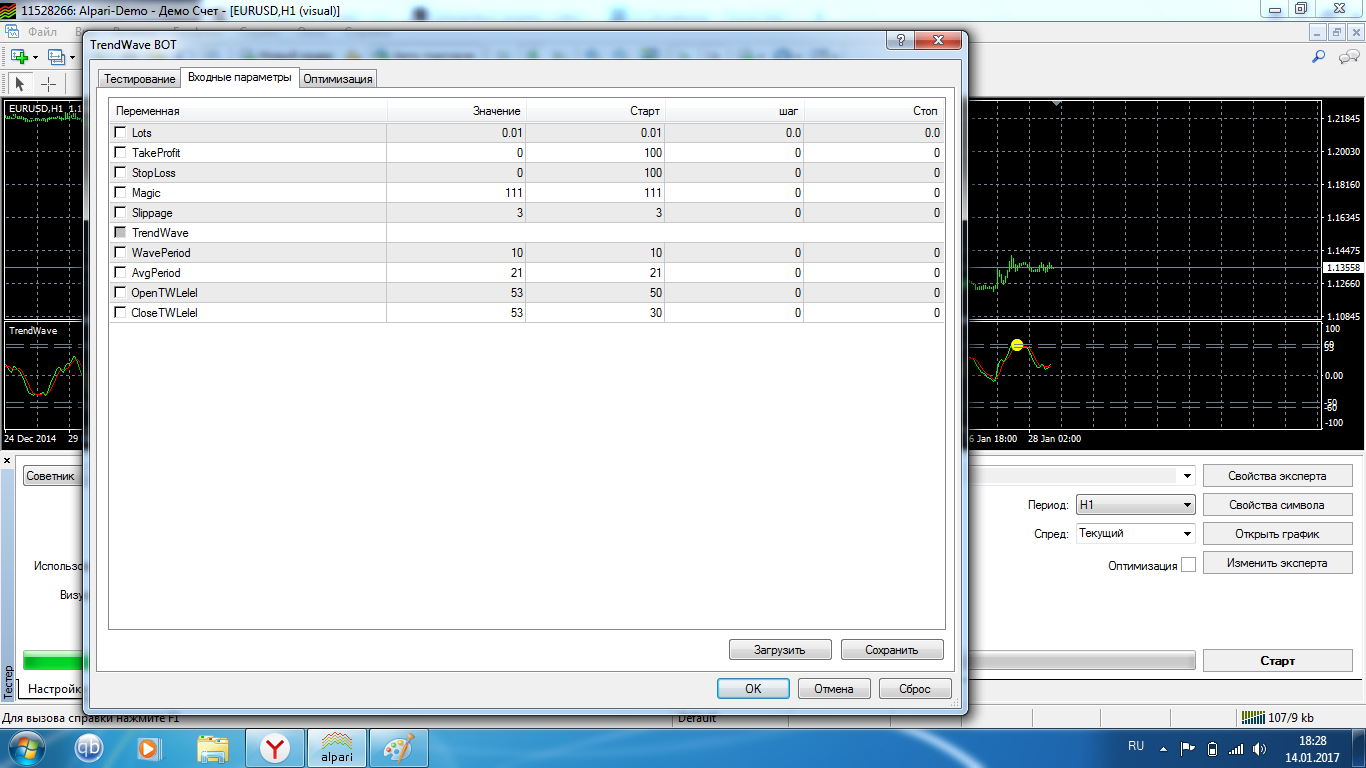Screen dimensions: 1366x768
Task: Open the search magnifier in MetaTrader
Action: point(1318,57)
